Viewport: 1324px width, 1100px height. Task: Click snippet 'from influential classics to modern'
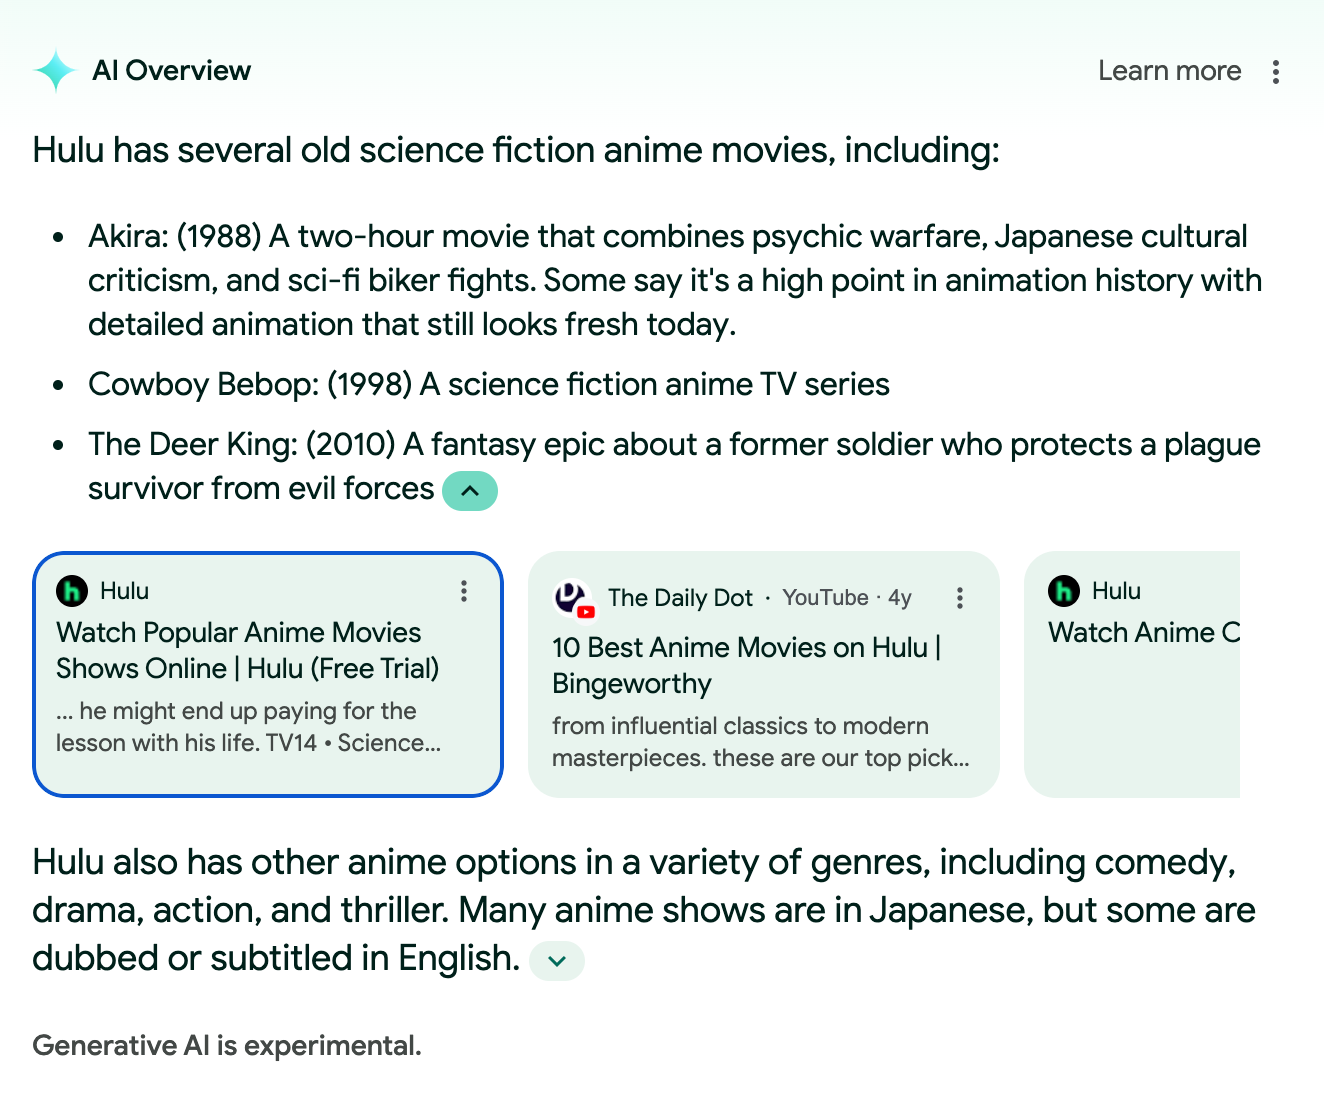[740, 726]
